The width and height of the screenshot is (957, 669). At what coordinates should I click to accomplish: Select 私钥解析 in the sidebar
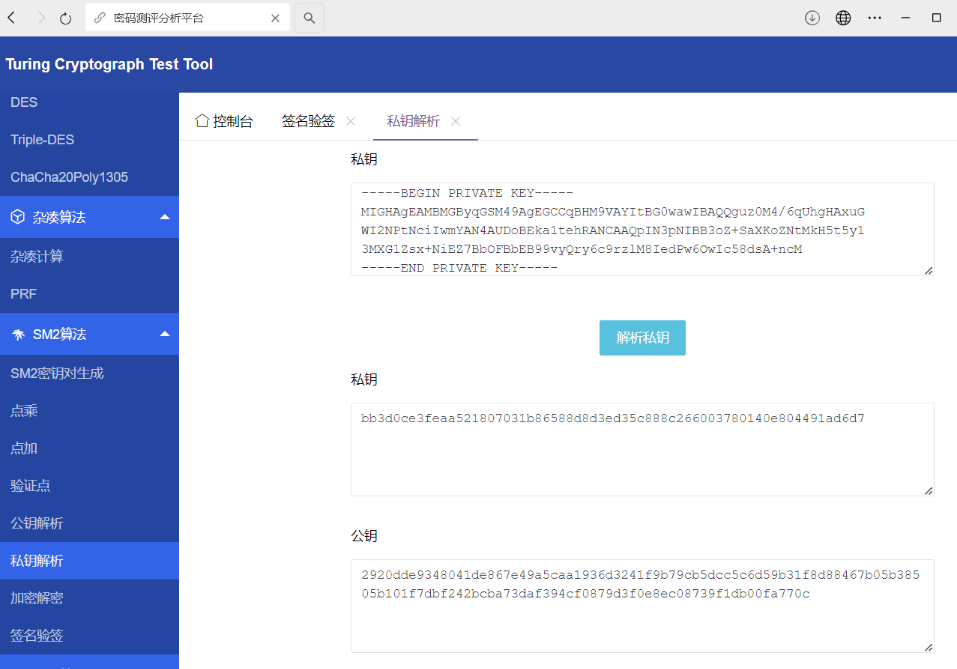tap(89, 561)
